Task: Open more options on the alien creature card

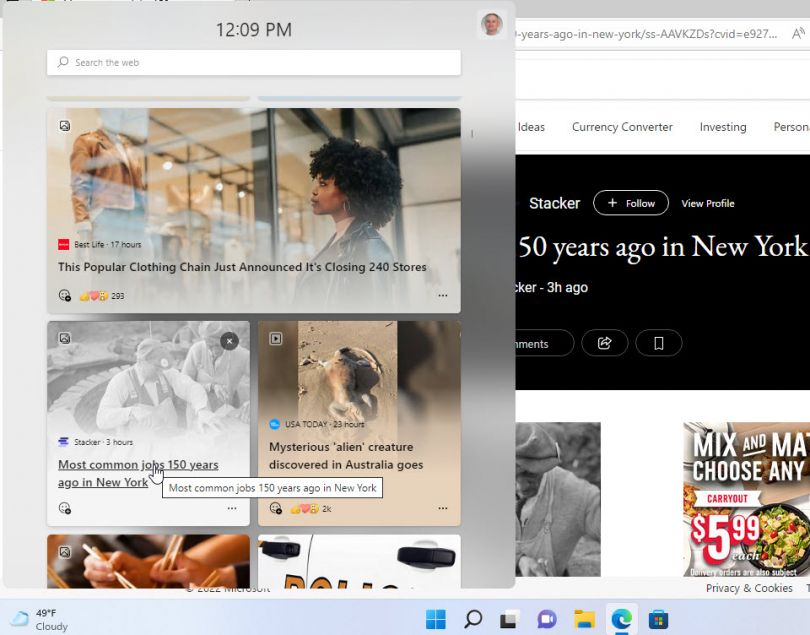Action: point(443,508)
